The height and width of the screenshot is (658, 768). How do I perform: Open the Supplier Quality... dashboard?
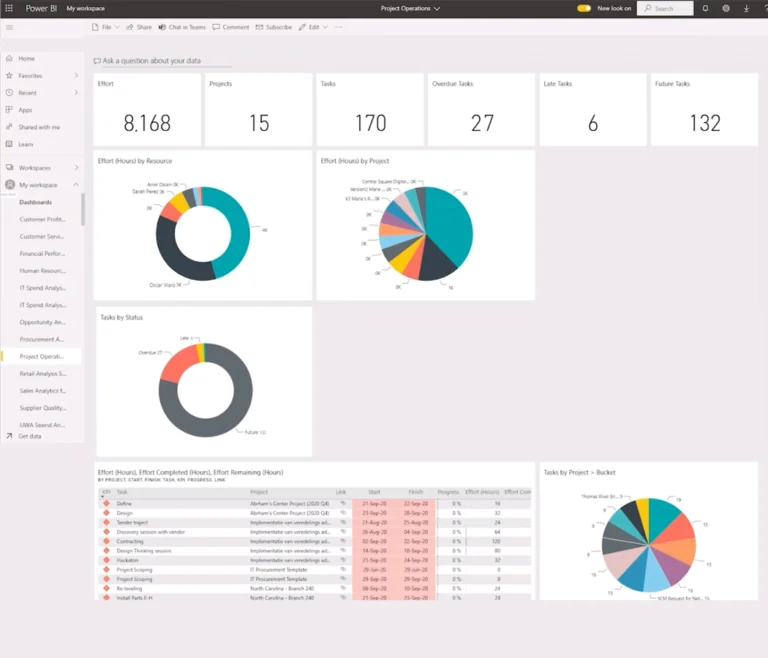[43, 408]
